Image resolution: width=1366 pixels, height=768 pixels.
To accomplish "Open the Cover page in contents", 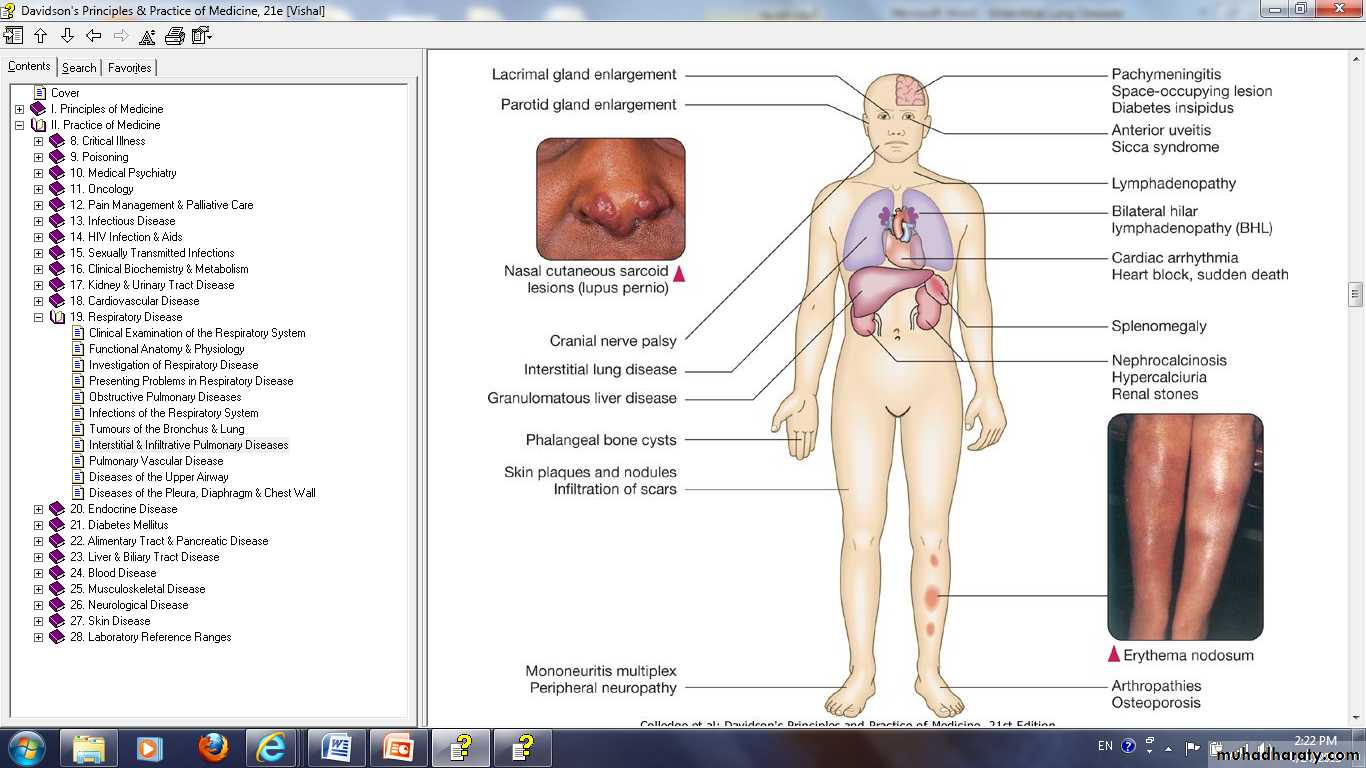I will 65,93.
